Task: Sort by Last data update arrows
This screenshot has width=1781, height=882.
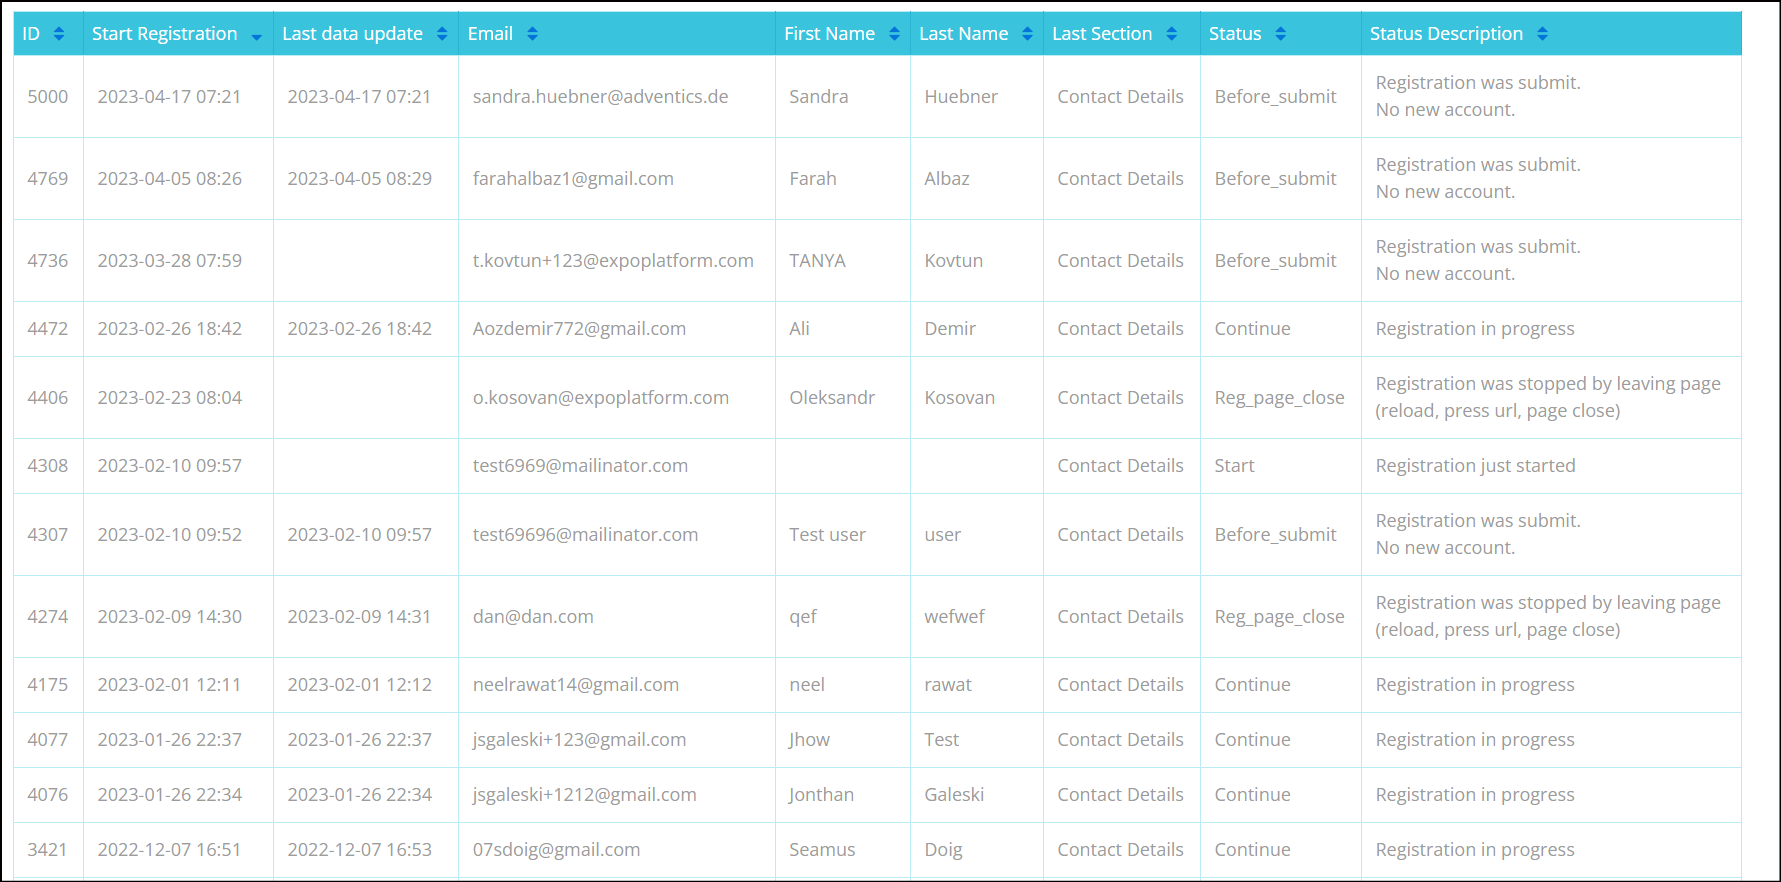Action: (442, 34)
